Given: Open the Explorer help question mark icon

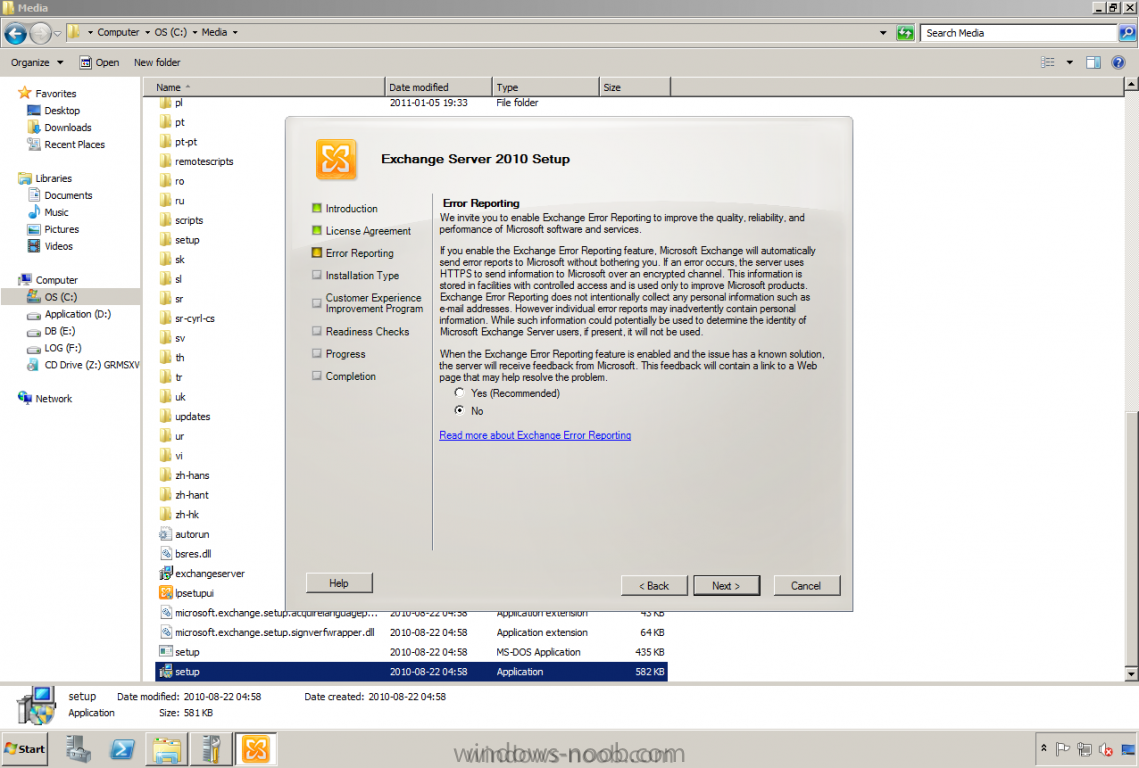Looking at the screenshot, I should point(1118,62).
